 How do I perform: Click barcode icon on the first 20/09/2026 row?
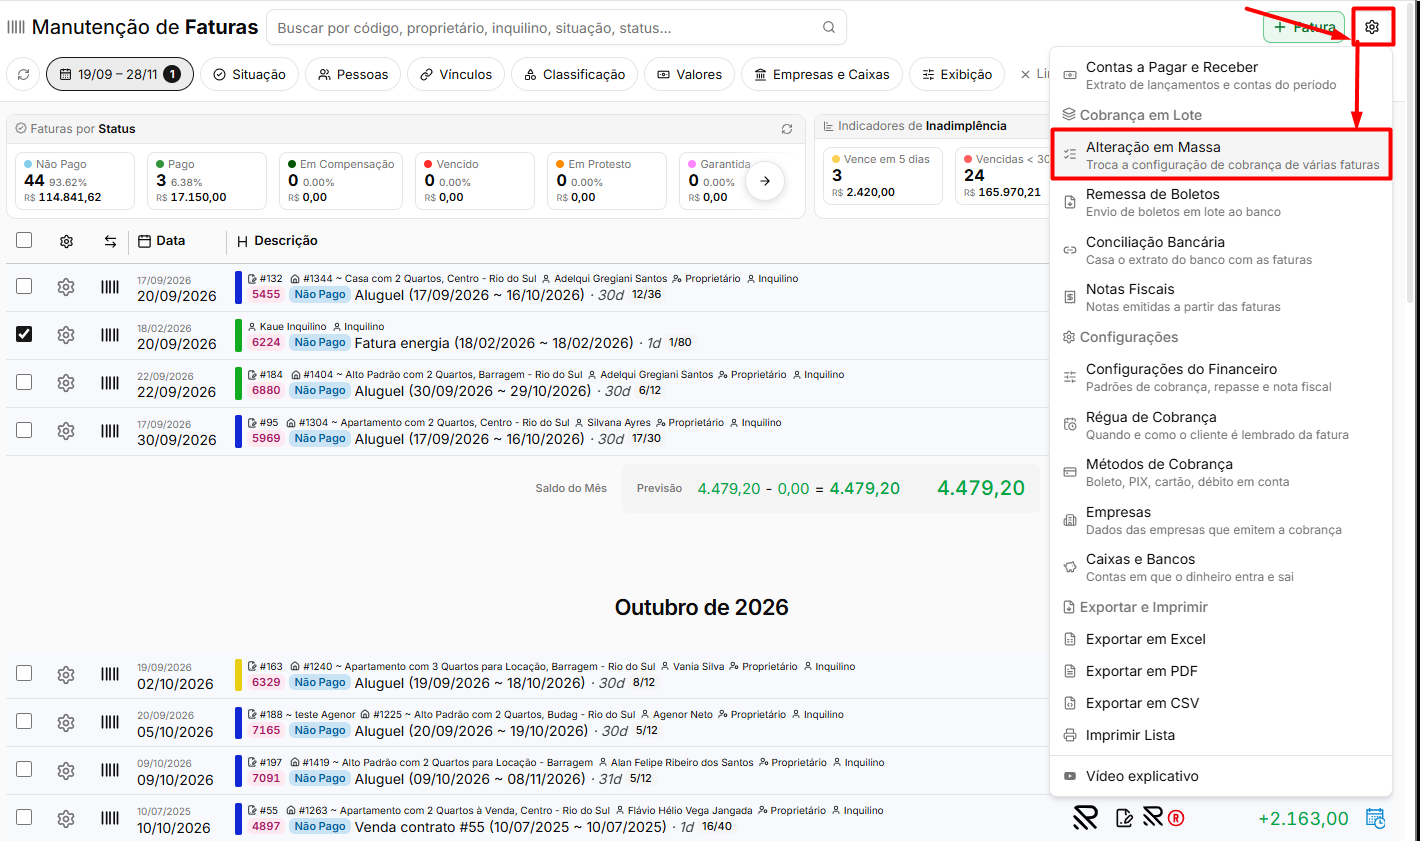coord(110,287)
